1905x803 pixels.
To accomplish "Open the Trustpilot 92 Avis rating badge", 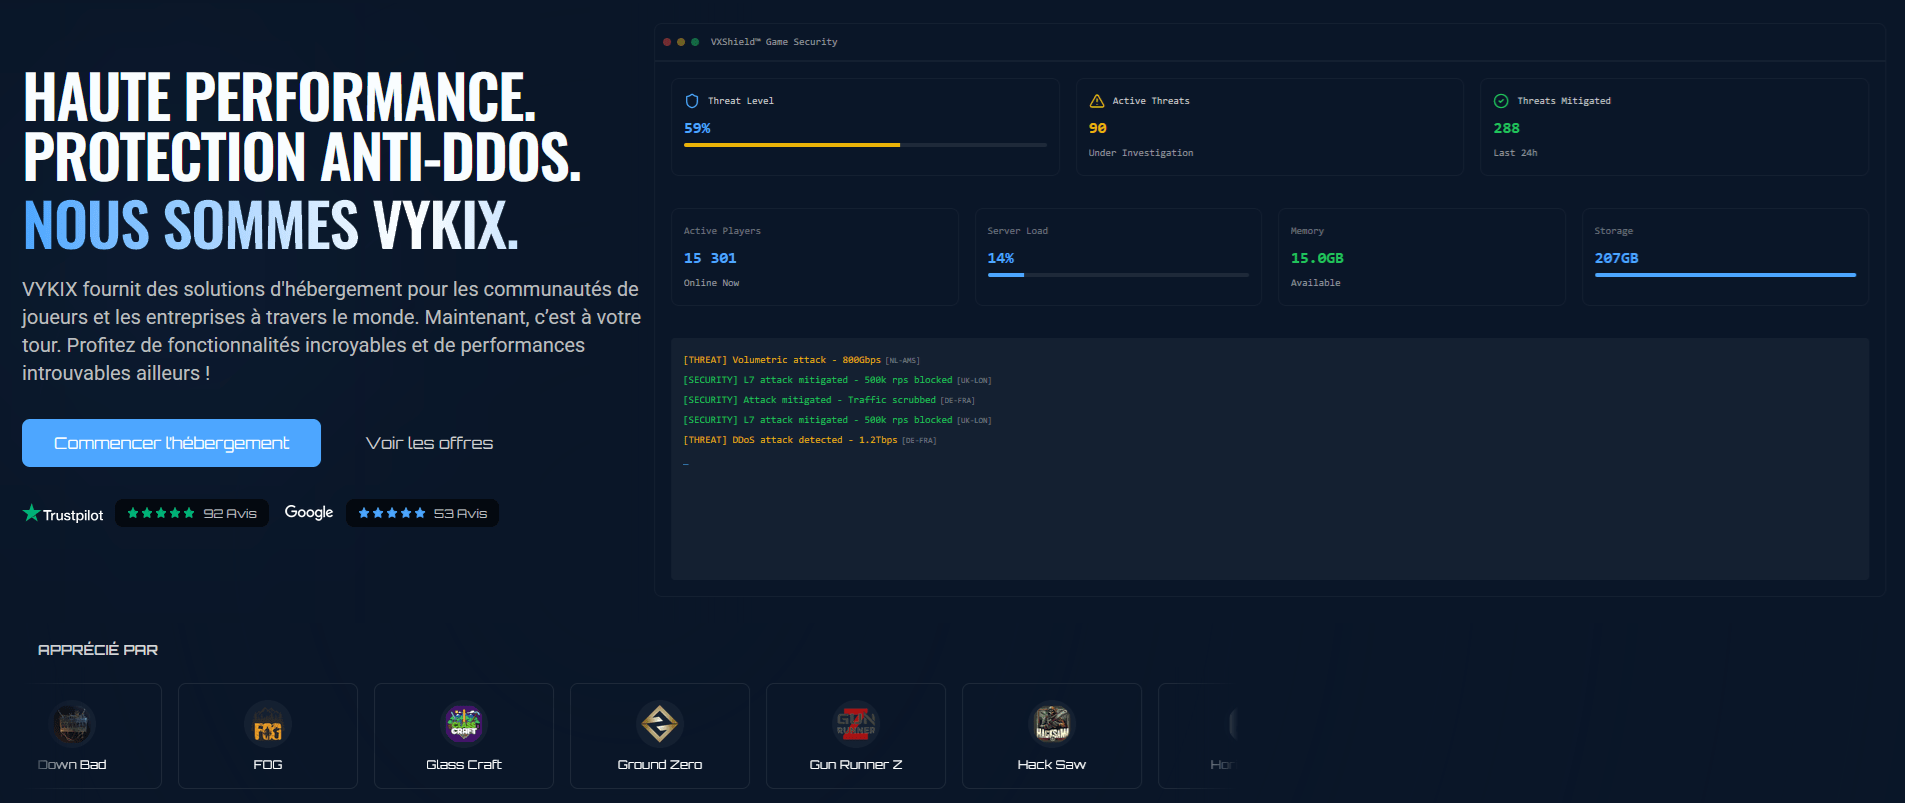I will point(192,513).
